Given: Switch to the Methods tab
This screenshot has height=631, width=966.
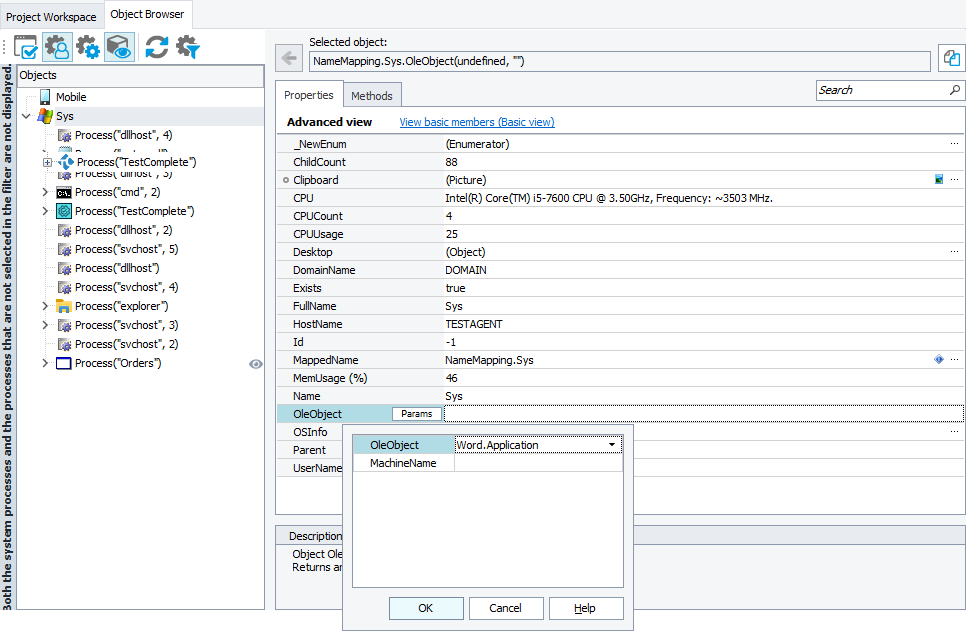Looking at the screenshot, I should coord(371,94).
